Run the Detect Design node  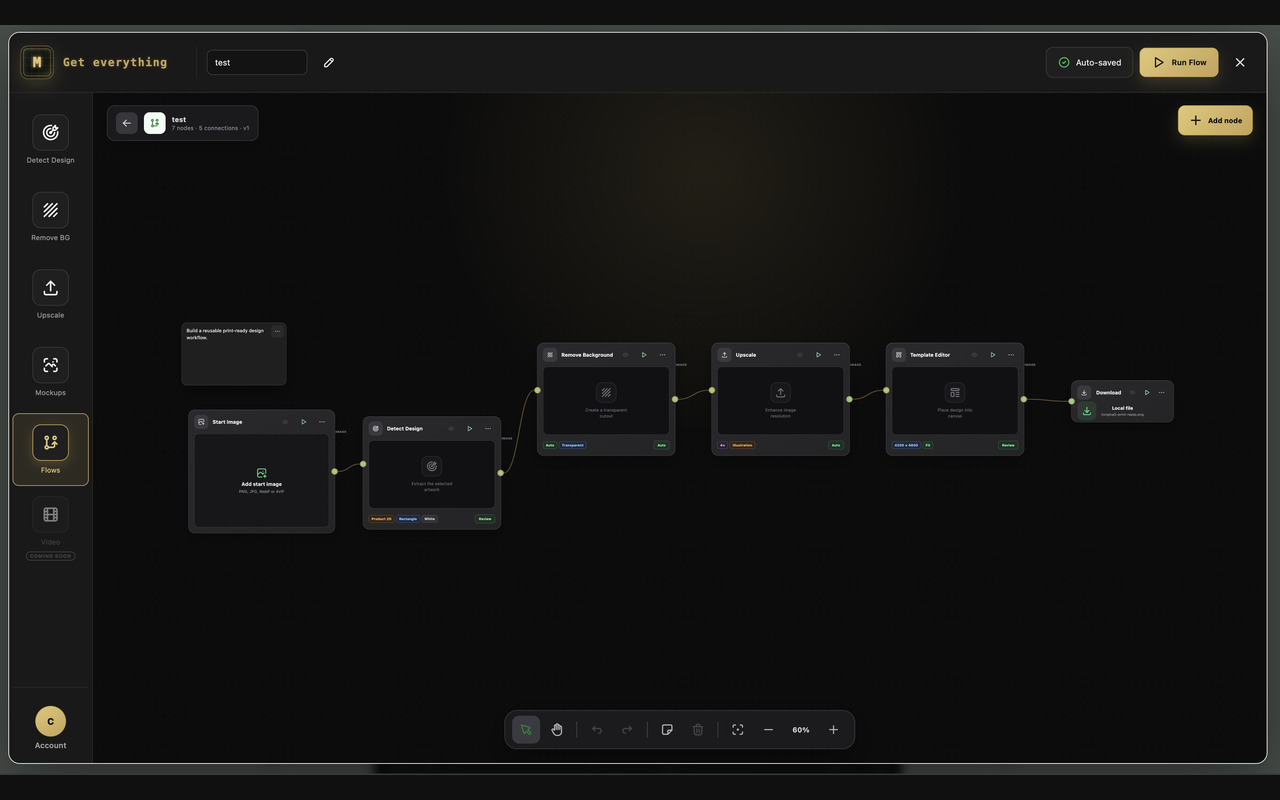pyautogui.click(x=470, y=429)
